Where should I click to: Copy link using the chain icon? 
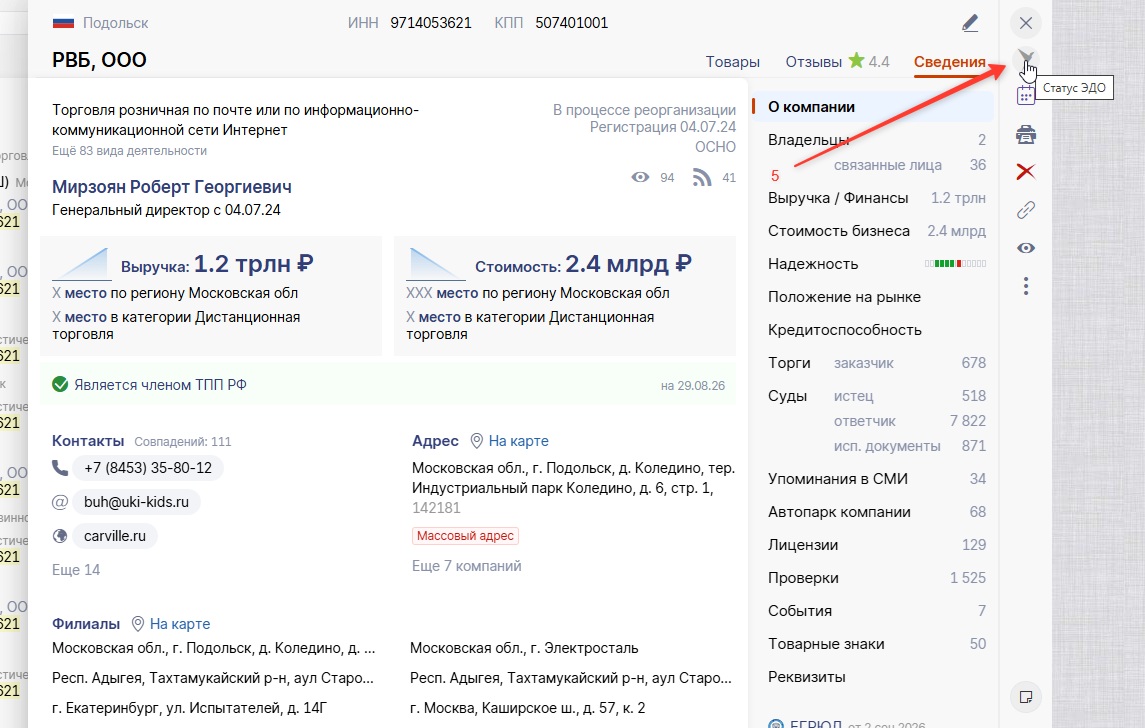[1026, 210]
